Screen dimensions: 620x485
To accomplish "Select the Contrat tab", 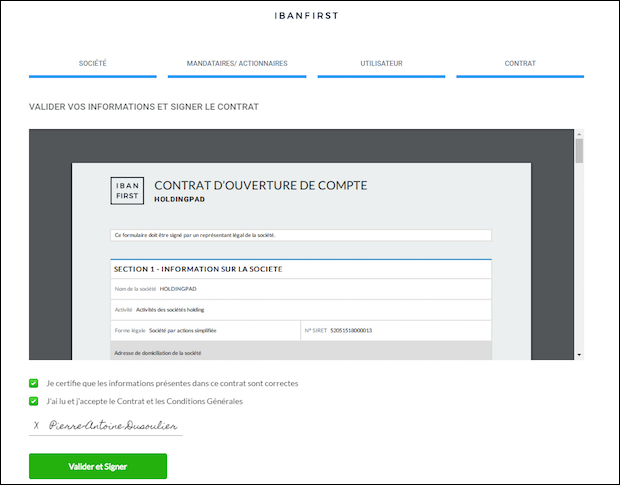I will pyautogui.click(x=520, y=64).
